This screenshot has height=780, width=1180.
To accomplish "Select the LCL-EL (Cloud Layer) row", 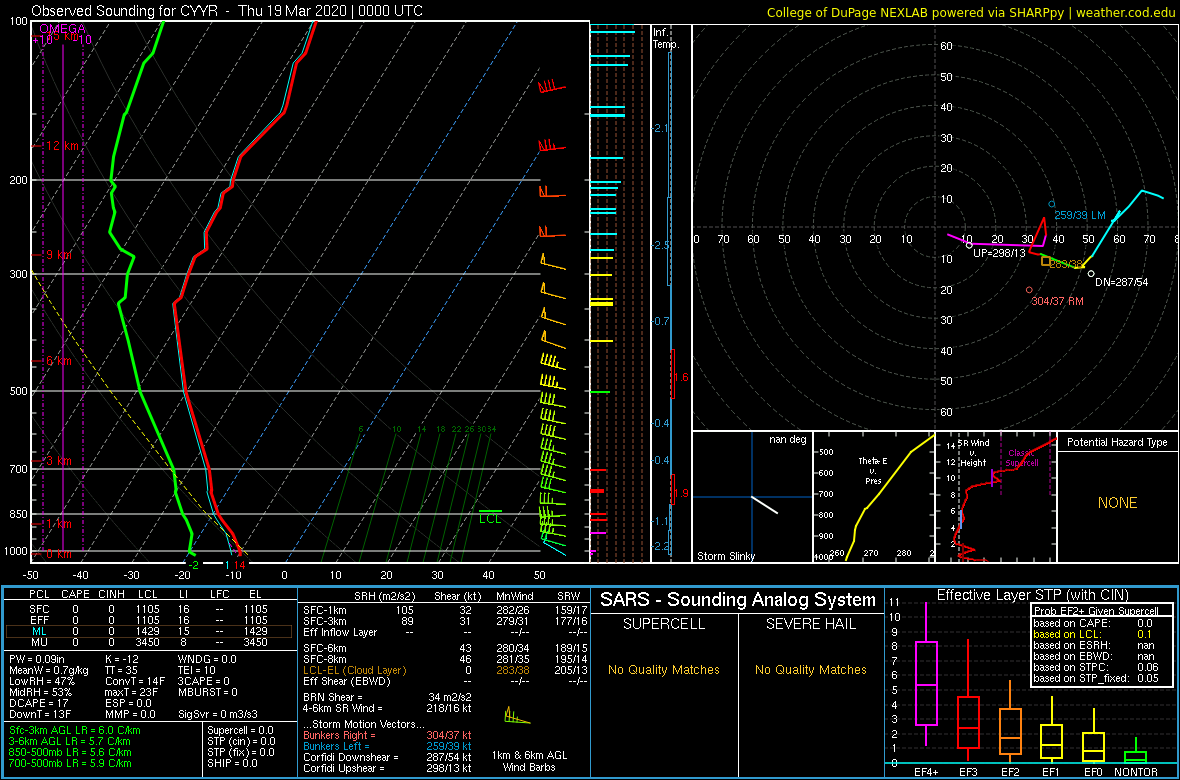I will [444, 669].
